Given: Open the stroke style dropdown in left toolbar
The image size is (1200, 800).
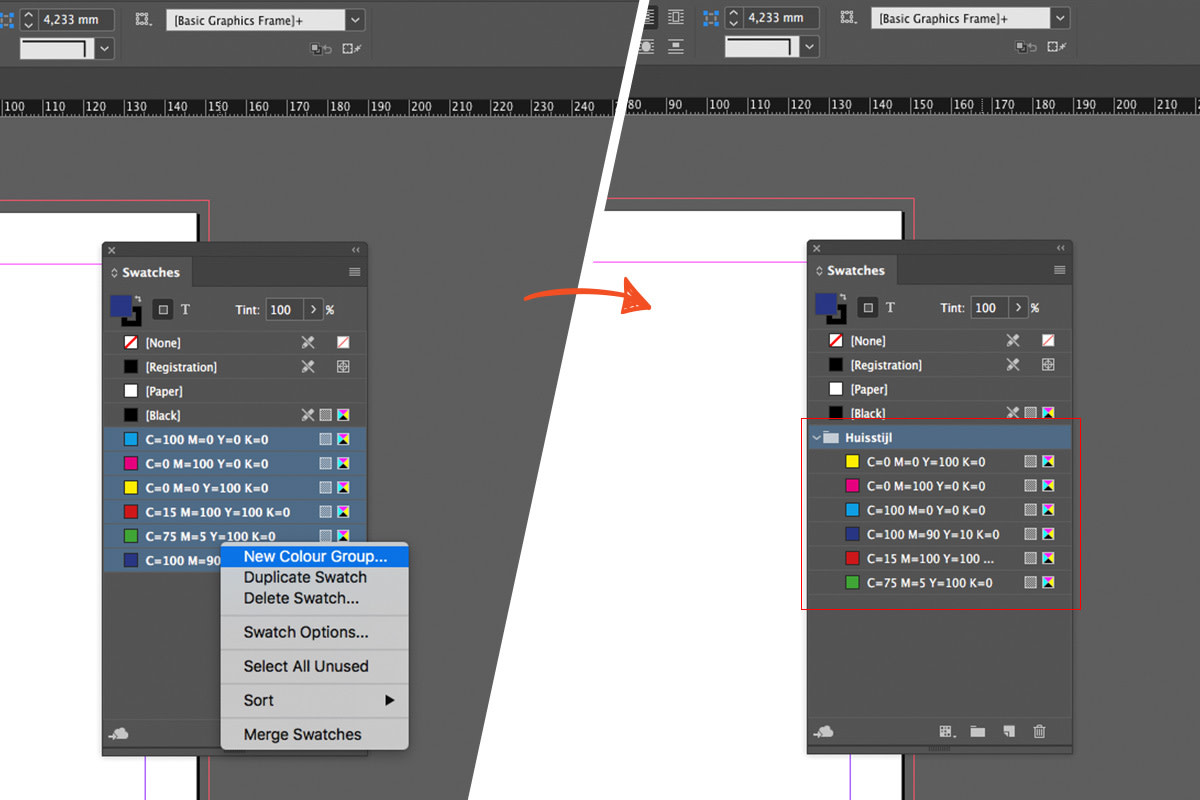Looking at the screenshot, I should coord(105,48).
